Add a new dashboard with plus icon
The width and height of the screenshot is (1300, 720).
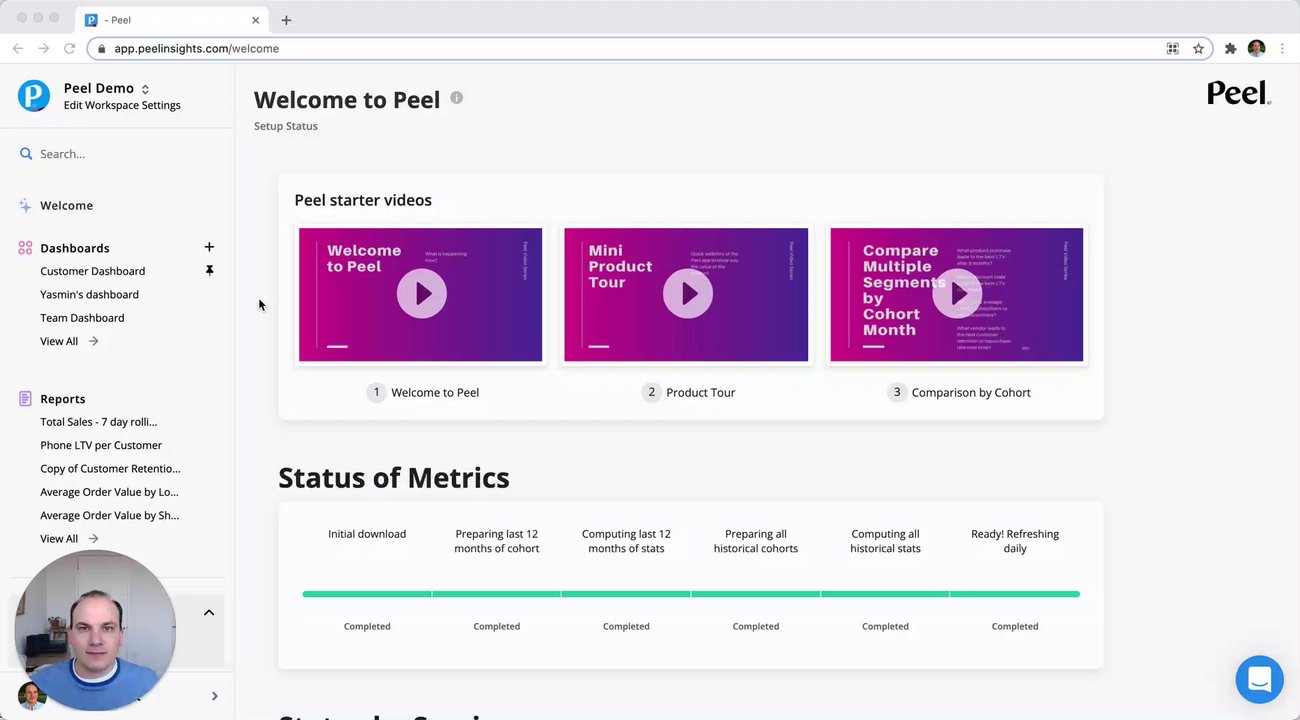[209, 247]
